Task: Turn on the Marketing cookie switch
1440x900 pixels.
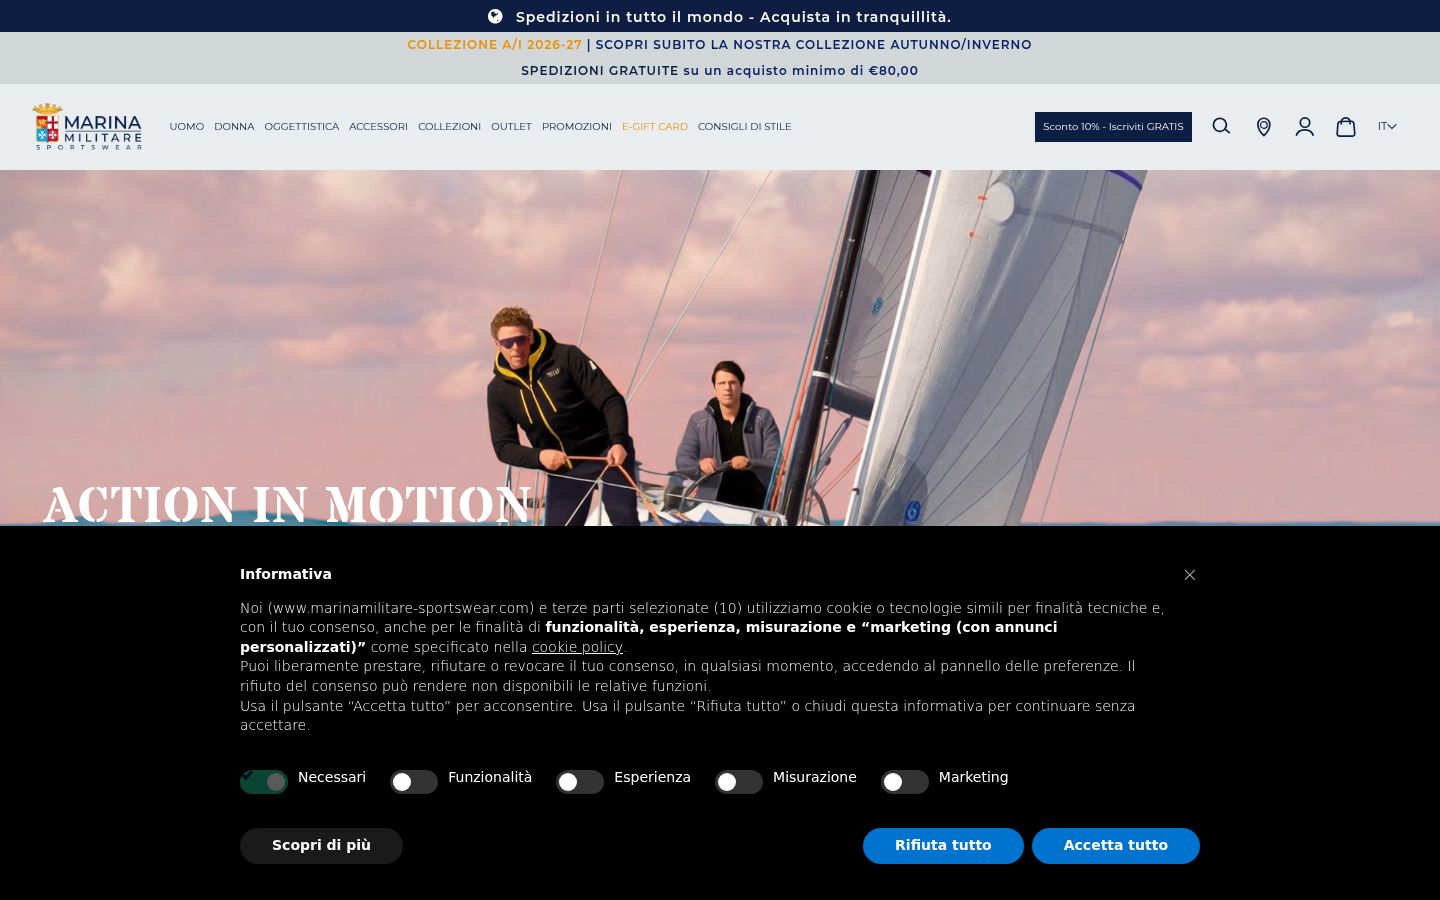Action: tap(905, 782)
